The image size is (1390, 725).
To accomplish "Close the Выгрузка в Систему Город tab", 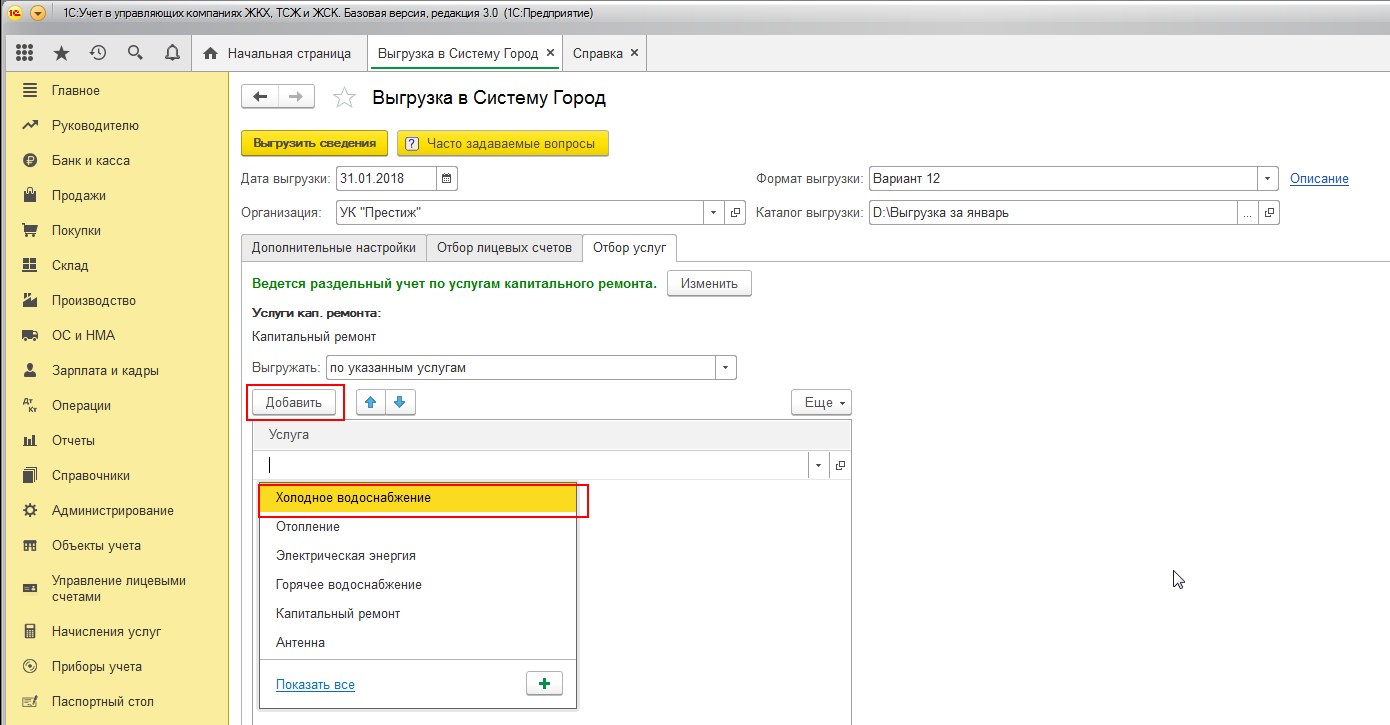I will [550, 53].
